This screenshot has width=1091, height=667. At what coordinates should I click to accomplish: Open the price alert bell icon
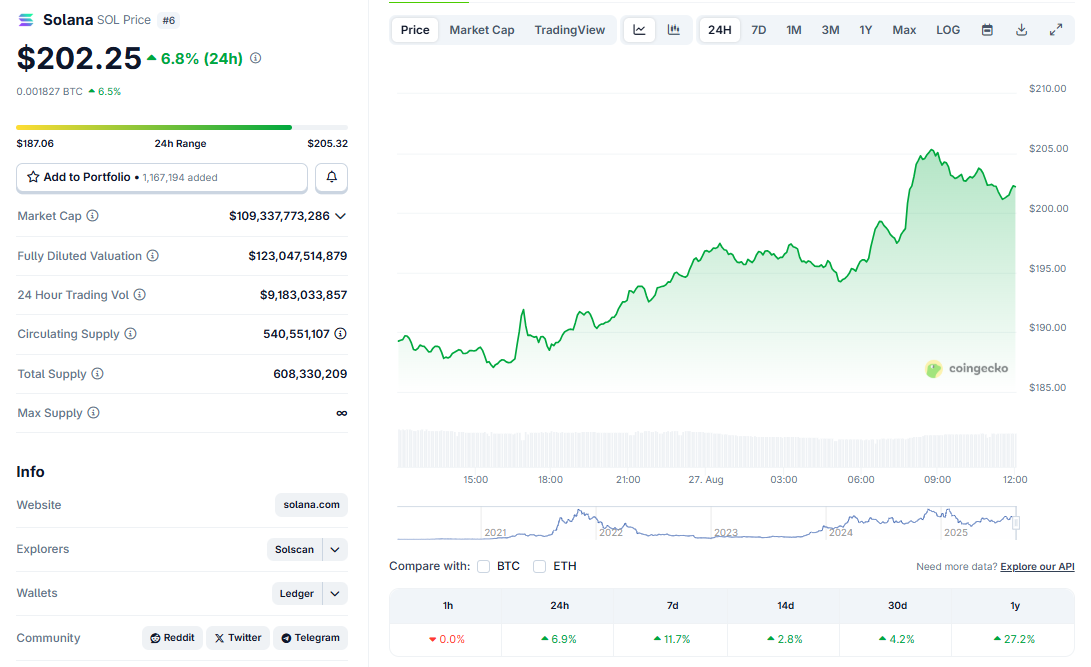click(x=332, y=177)
